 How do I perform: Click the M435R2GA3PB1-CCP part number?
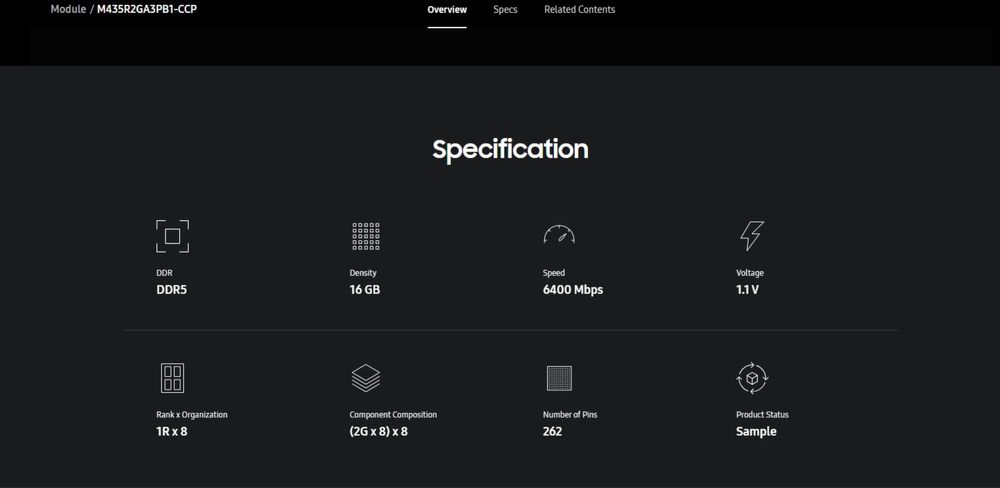click(147, 10)
